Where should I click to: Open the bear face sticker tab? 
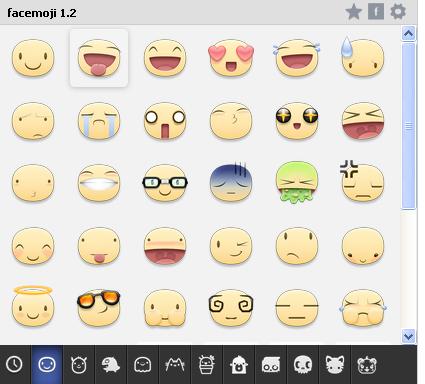coord(367,364)
